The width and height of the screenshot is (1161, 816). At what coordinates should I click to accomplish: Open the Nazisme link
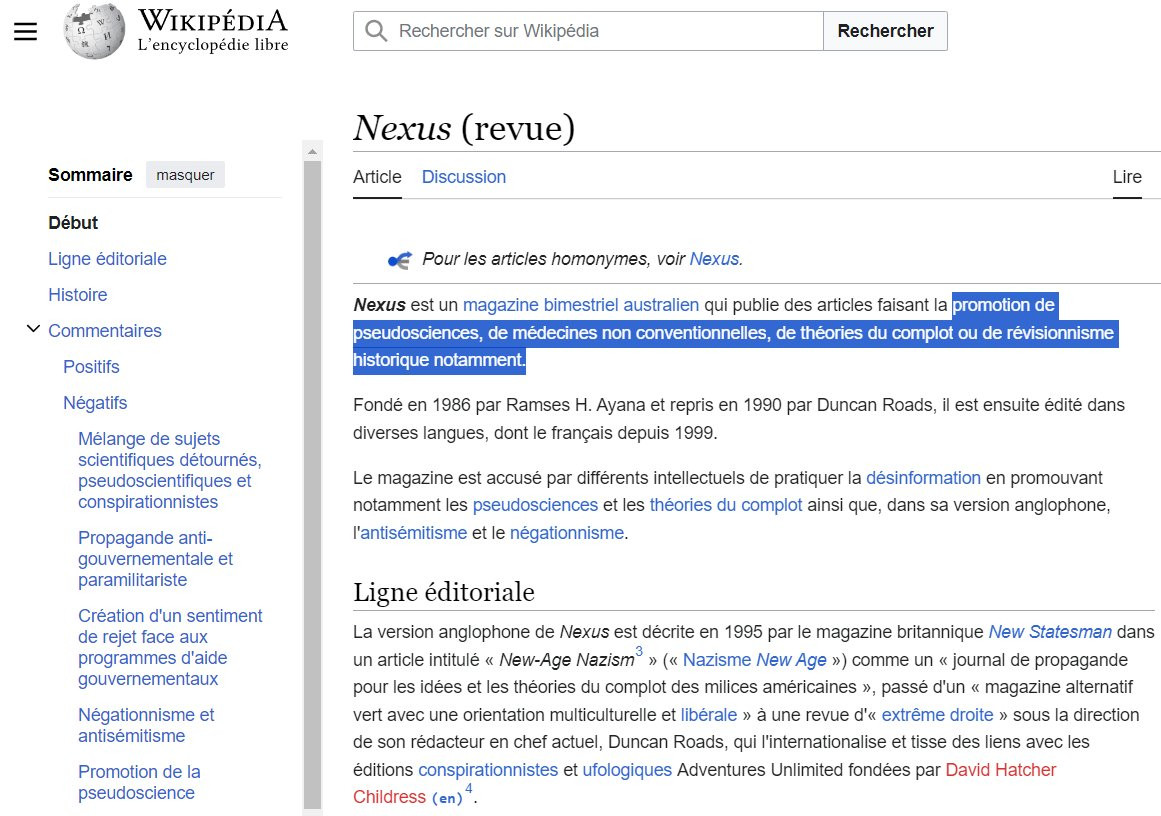[x=717, y=661]
